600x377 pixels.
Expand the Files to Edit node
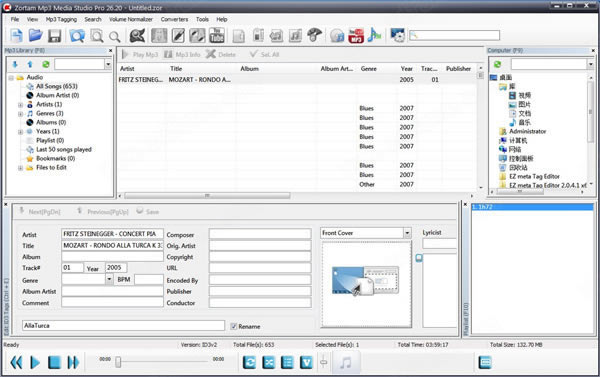click(20, 168)
